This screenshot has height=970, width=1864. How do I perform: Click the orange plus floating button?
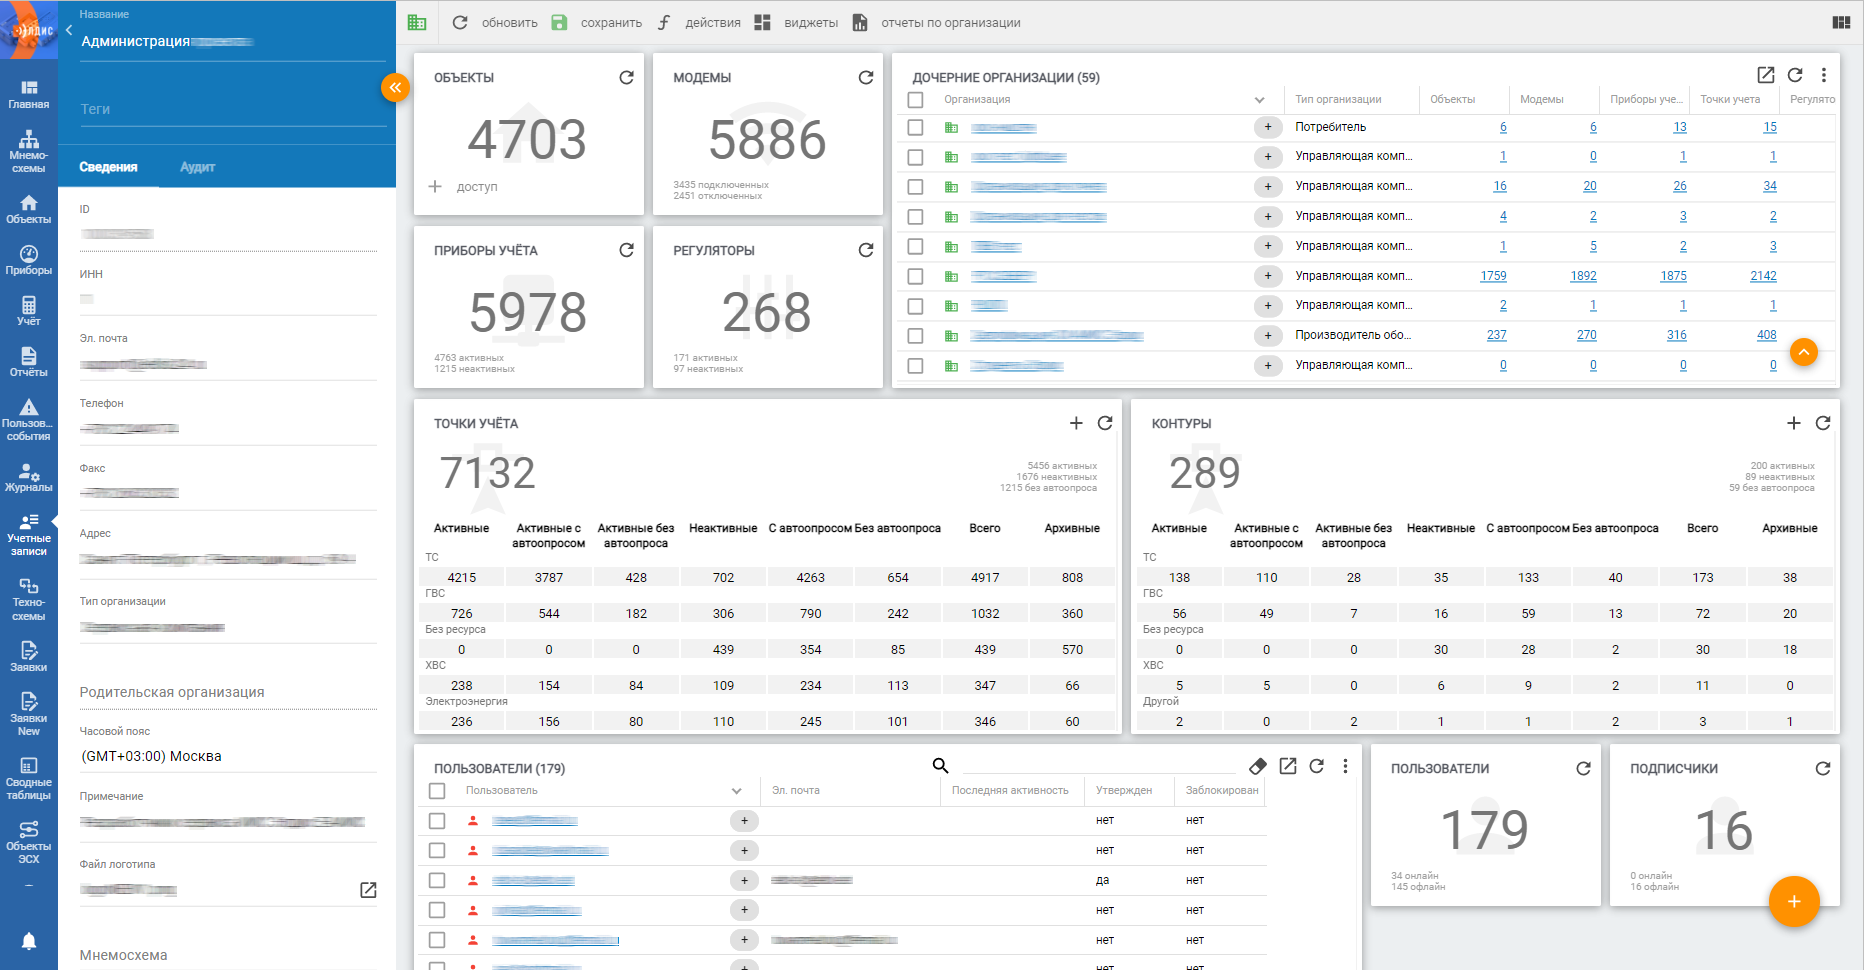tap(1794, 901)
